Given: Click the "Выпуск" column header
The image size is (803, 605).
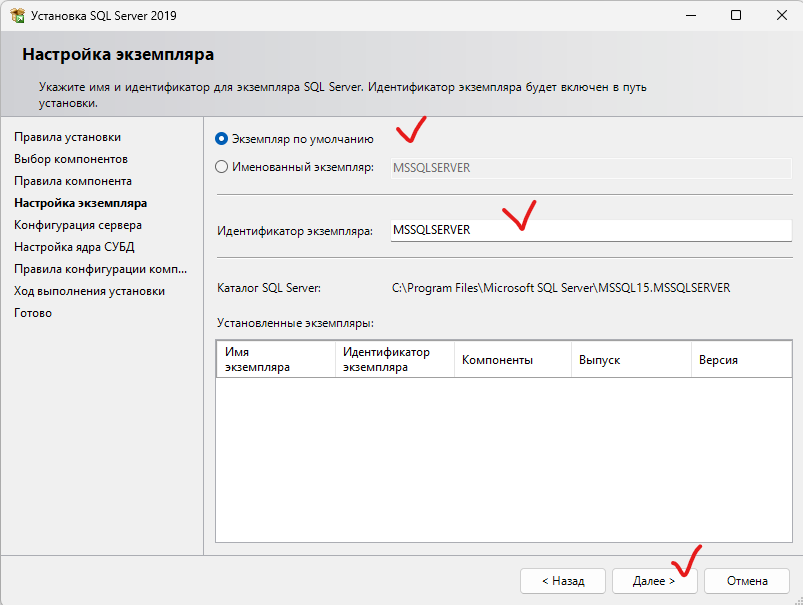Looking at the screenshot, I should 631,360.
